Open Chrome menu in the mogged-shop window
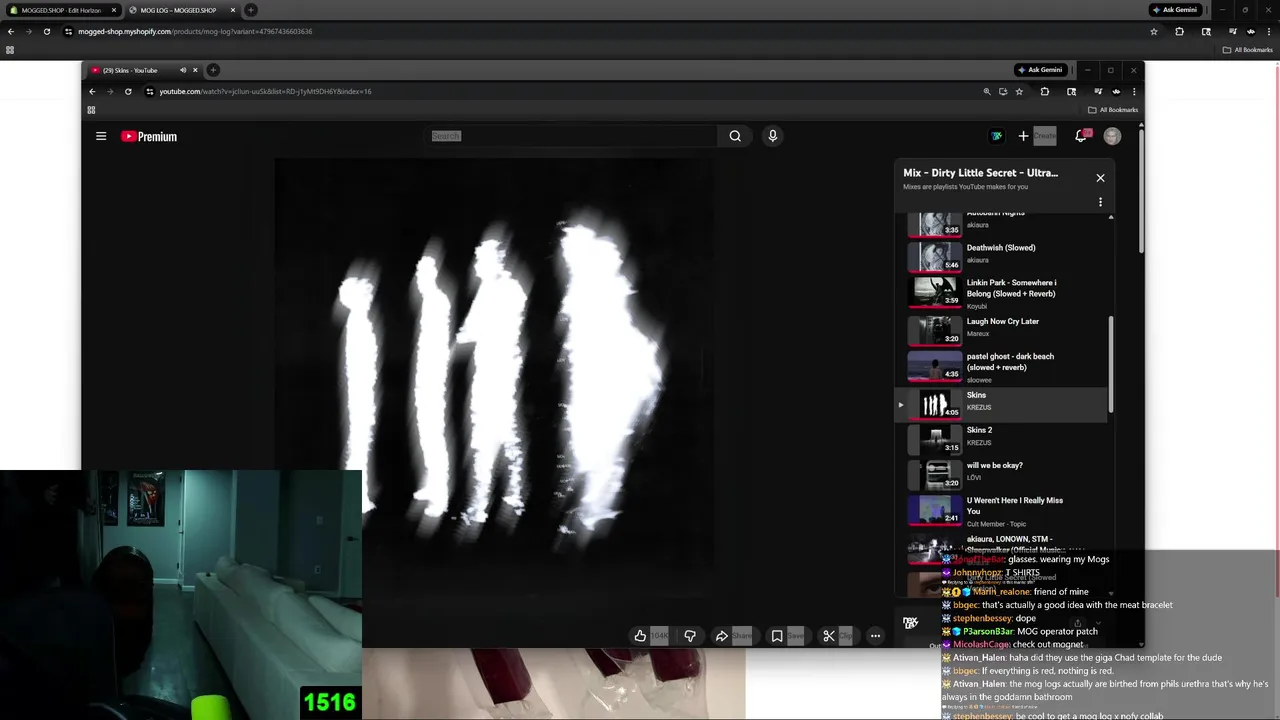1280x720 pixels. [x=1269, y=31]
